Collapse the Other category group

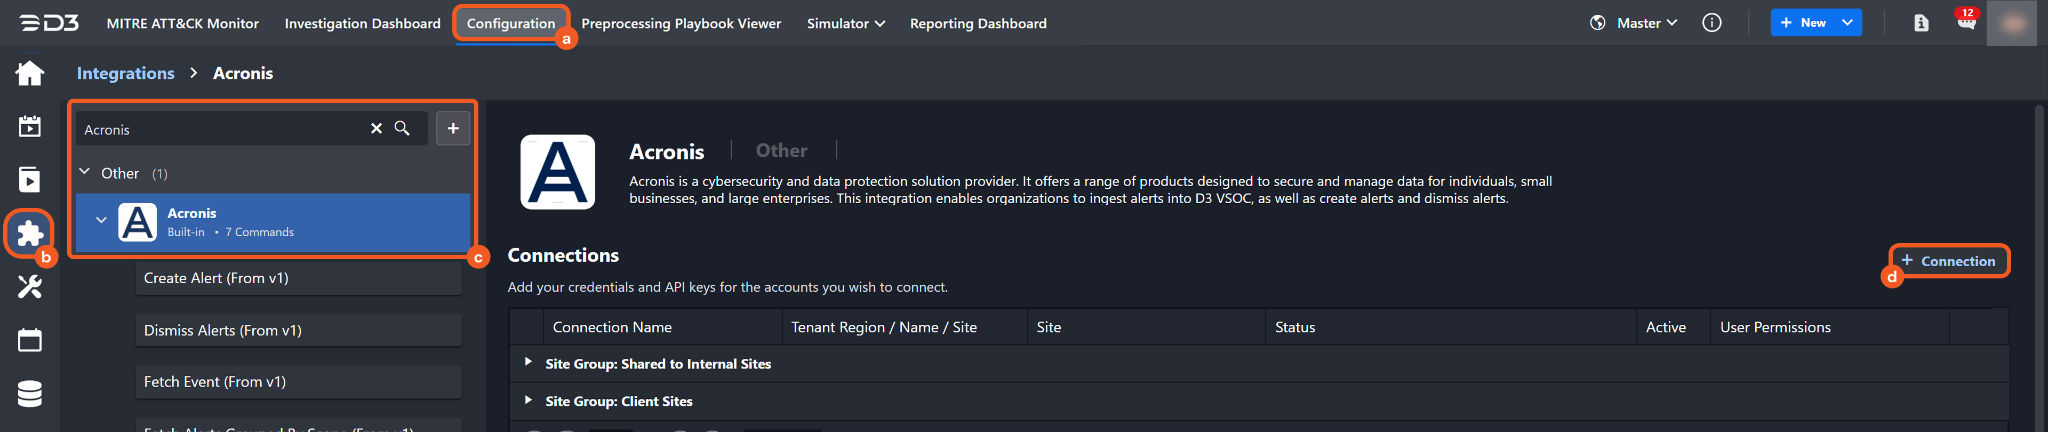pos(85,173)
